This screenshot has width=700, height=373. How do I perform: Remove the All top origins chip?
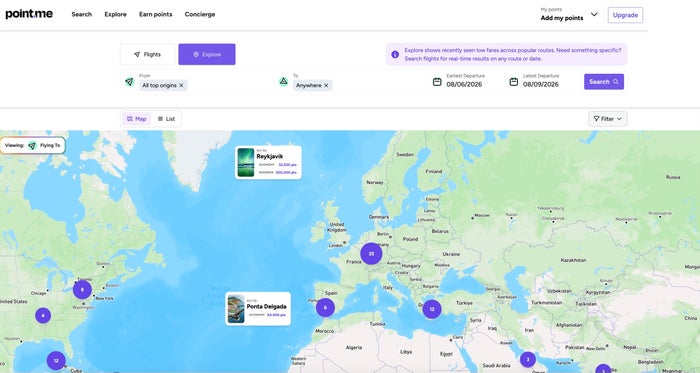coord(181,85)
